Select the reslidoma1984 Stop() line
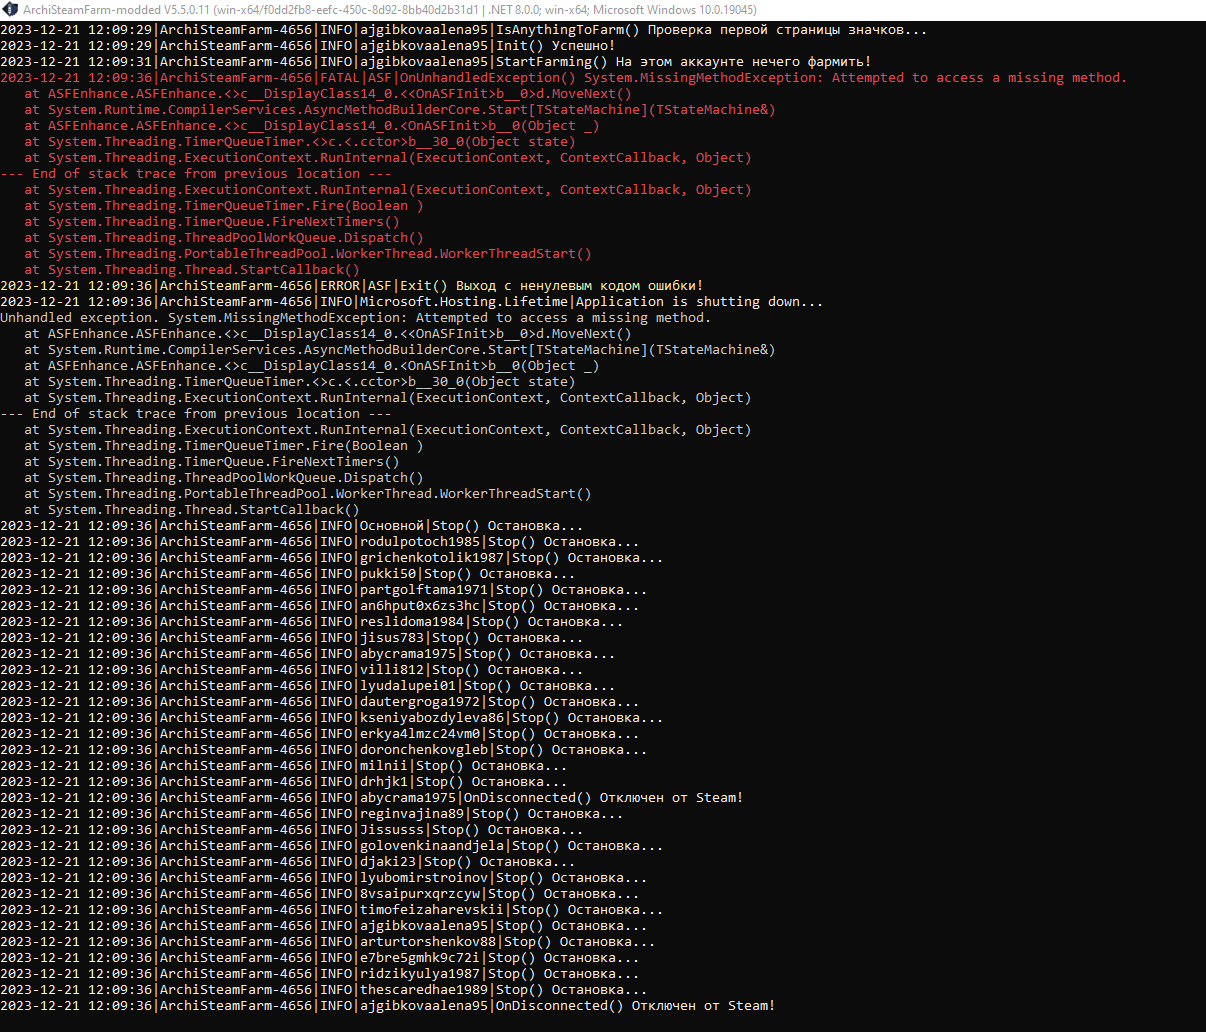This screenshot has height=1032, width=1206. (x=312, y=622)
